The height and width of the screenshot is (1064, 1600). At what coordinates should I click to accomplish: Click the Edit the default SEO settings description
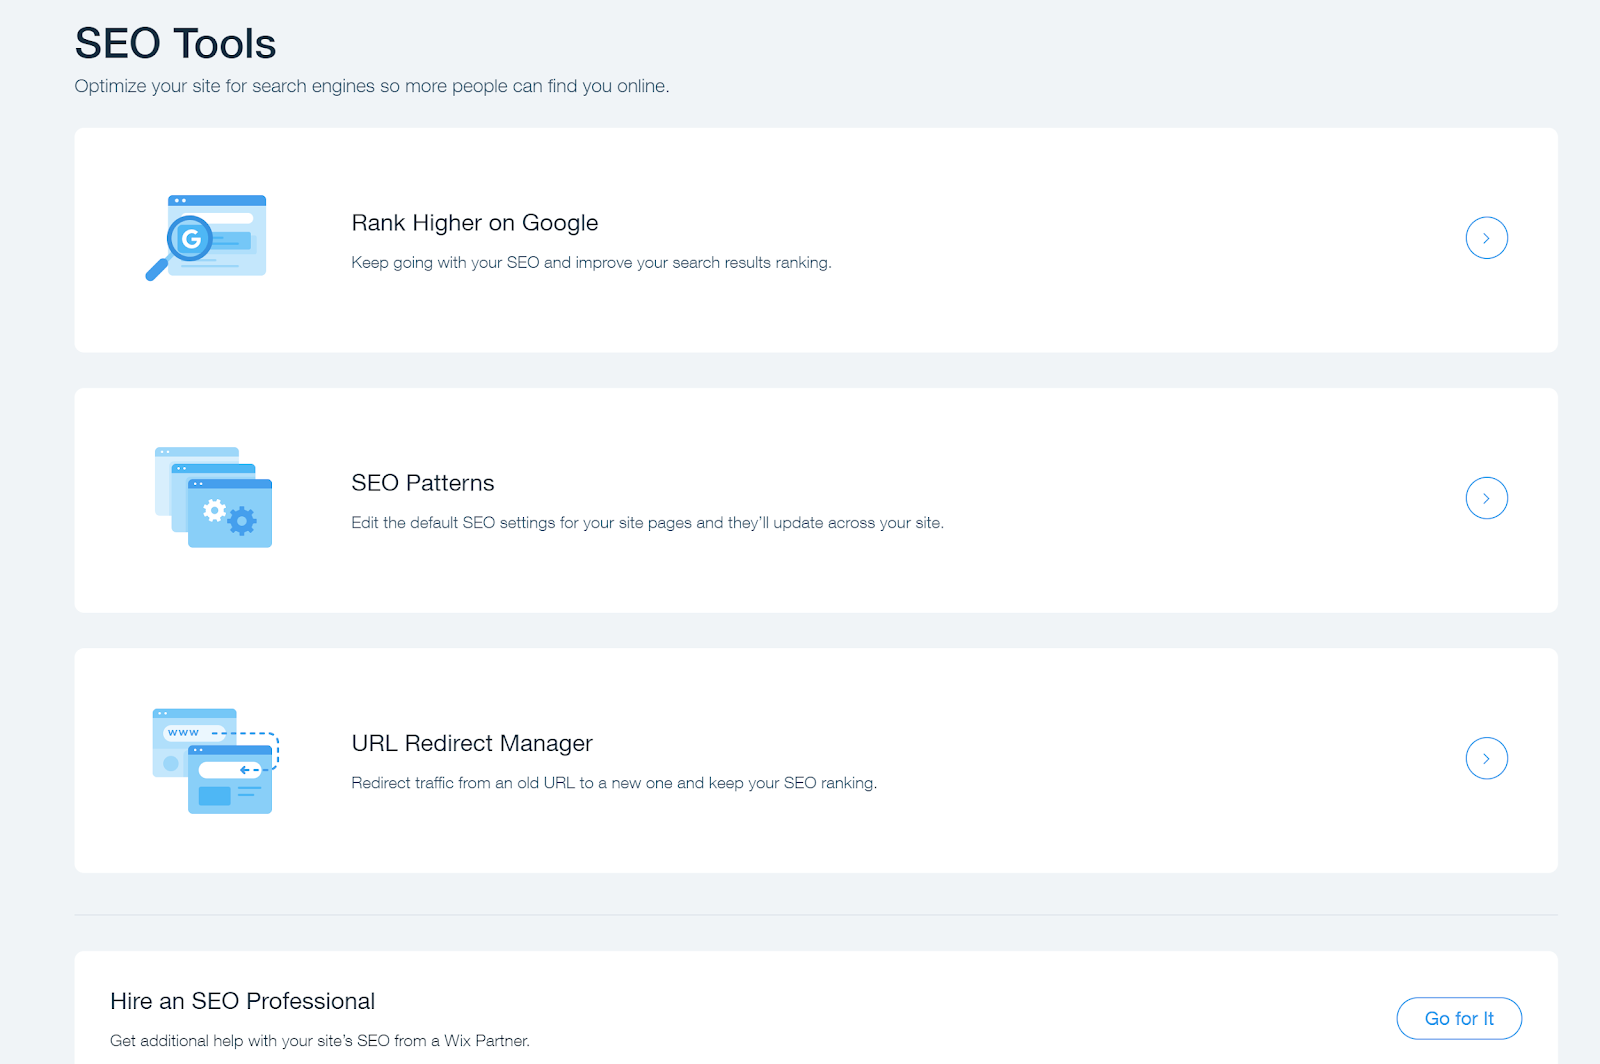(x=646, y=523)
